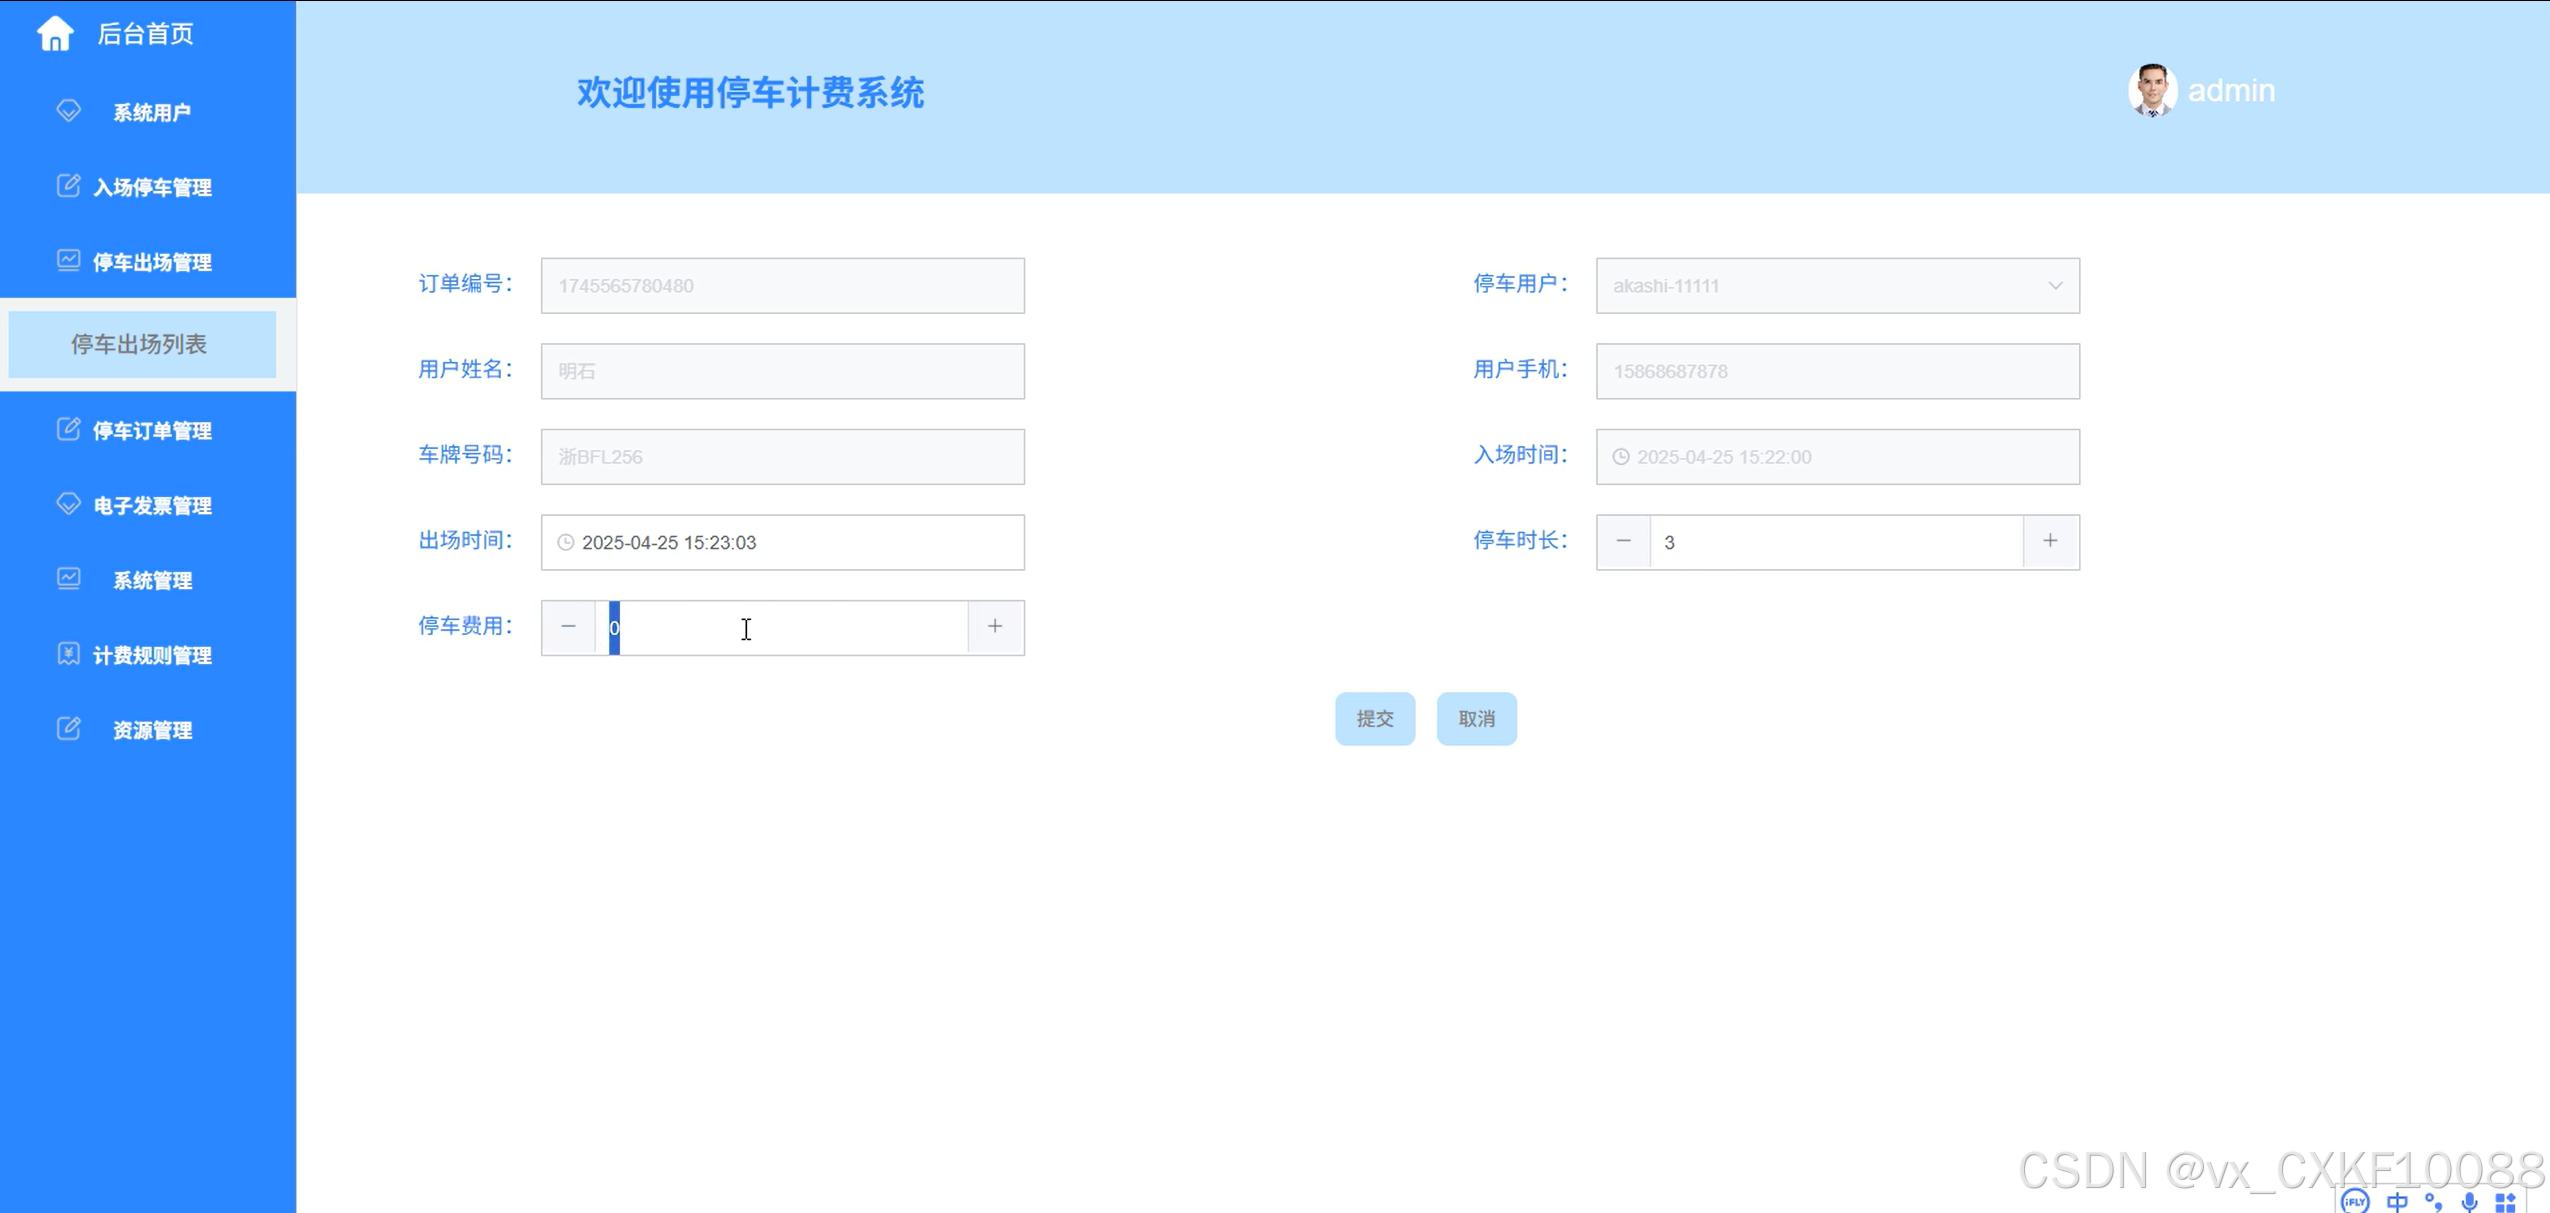Viewport: 2550px width, 1213px height.
Task: Increase 停车时长 with plus button
Action: click(2050, 541)
